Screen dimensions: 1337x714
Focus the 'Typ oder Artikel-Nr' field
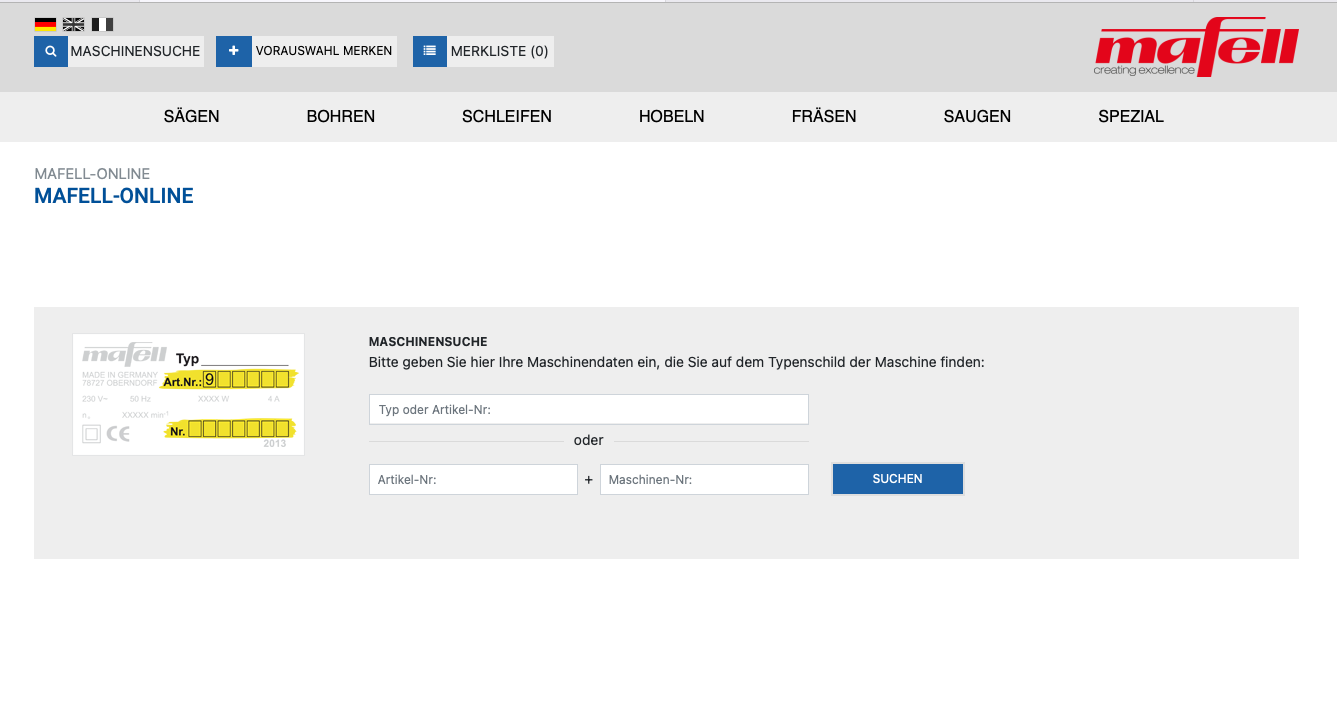pos(588,410)
